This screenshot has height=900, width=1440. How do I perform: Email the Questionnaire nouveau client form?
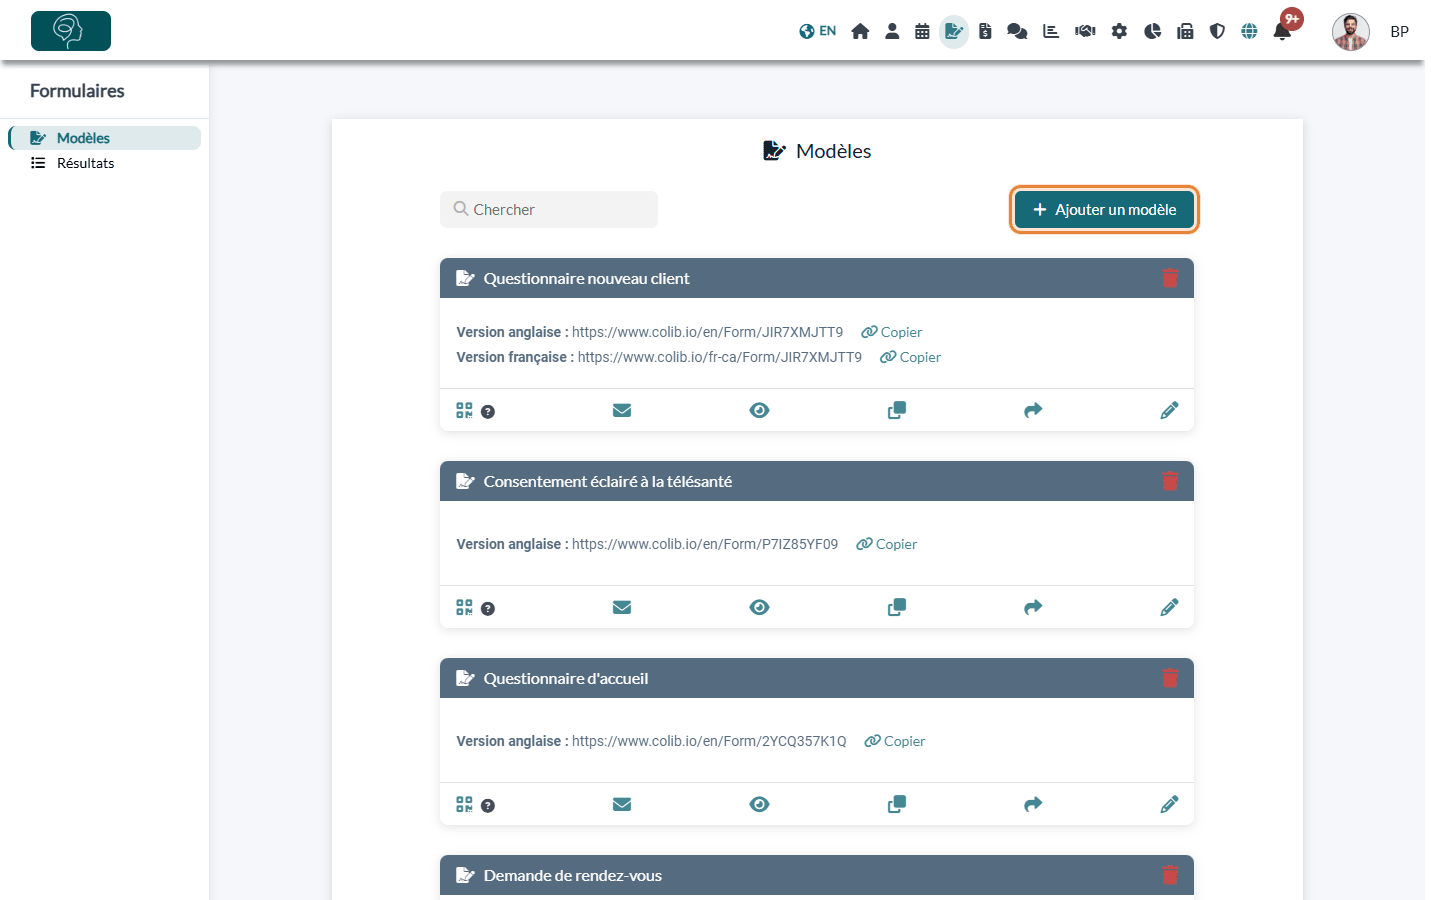(x=622, y=410)
